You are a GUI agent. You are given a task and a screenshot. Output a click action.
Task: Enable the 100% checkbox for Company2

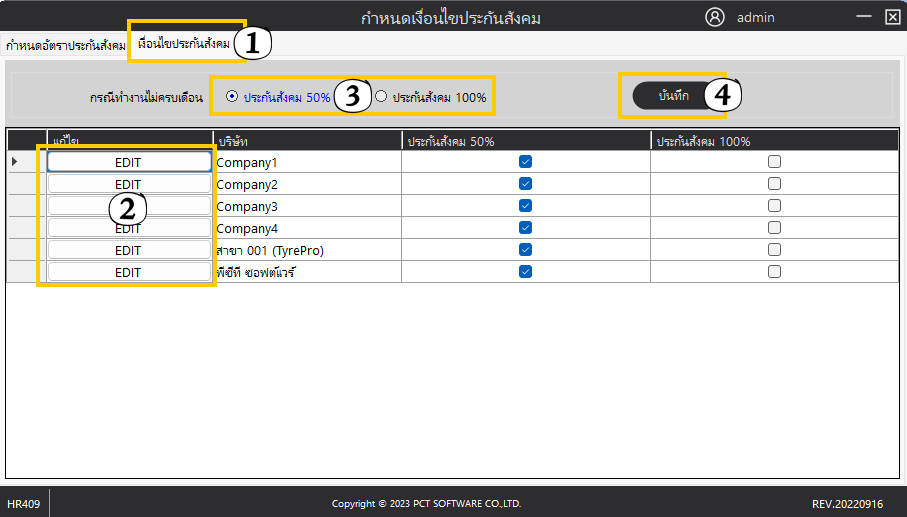774,184
